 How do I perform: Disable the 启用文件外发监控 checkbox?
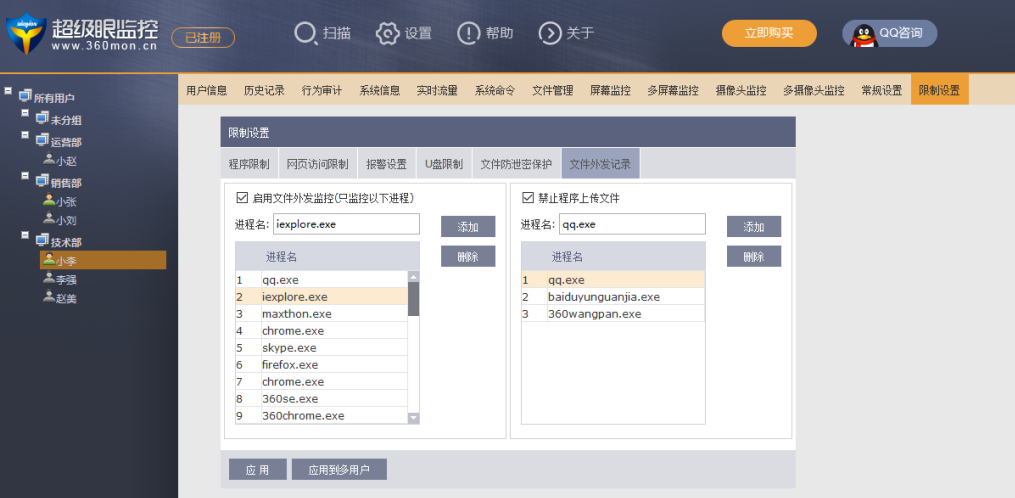pyautogui.click(x=242, y=198)
